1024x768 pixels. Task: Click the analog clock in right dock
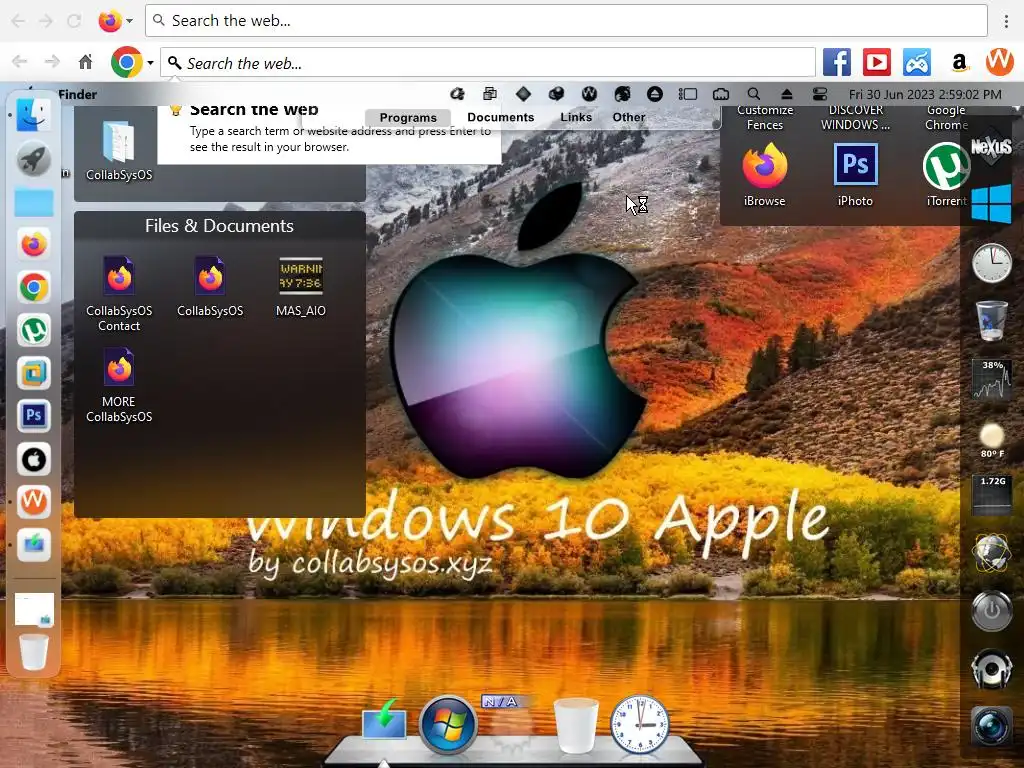(x=991, y=263)
